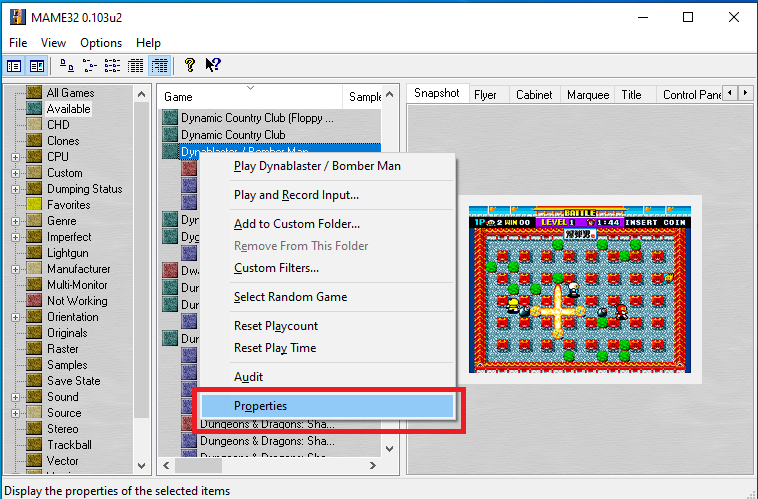The width and height of the screenshot is (758, 499).
Task: Choose Reset Playcount
Action: pos(327,326)
